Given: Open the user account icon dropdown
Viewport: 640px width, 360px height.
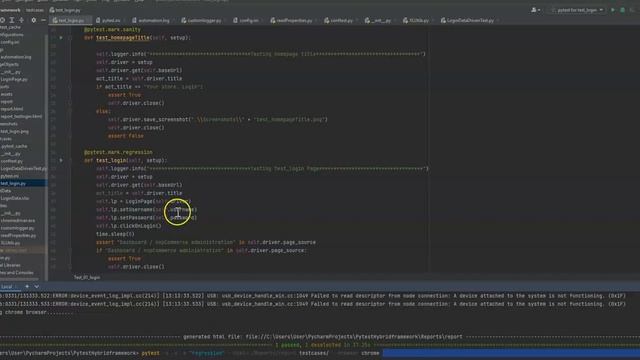Looking at the screenshot, I should tap(535, 10).
